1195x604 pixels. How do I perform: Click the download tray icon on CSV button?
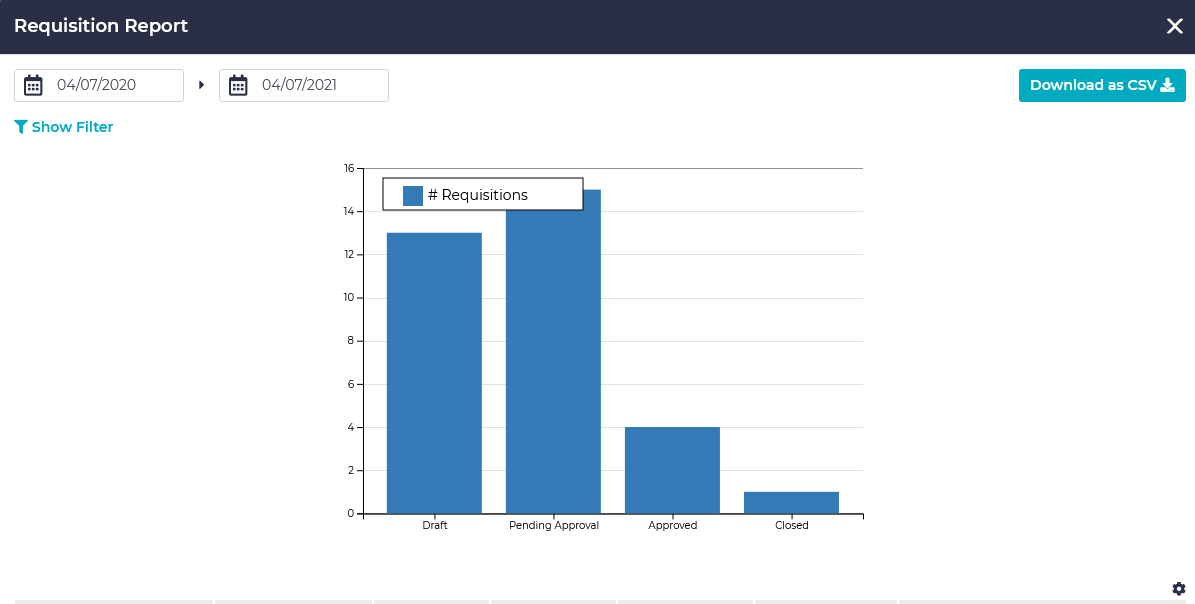pyautogui.click(x=1167, y=85)
